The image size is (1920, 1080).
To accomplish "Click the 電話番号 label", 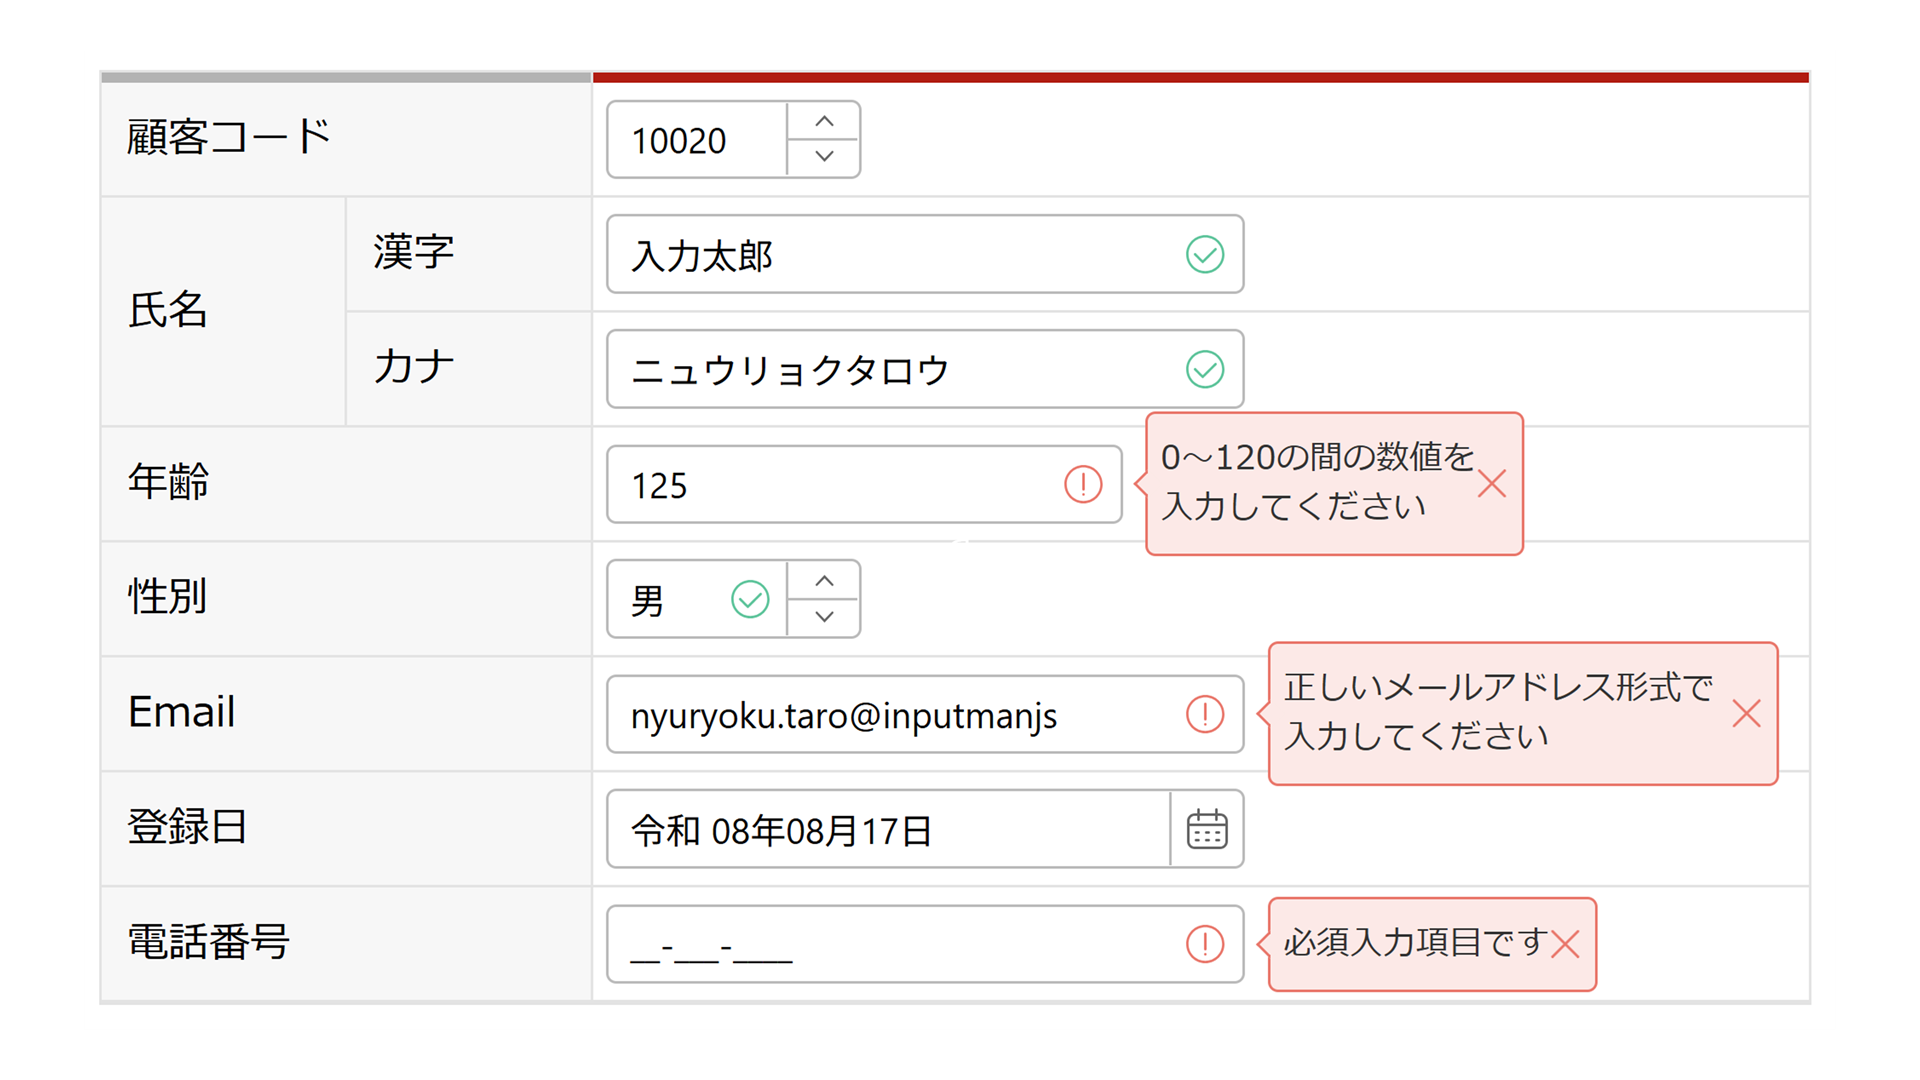I will pyautogui.click(x=208, y=941).
